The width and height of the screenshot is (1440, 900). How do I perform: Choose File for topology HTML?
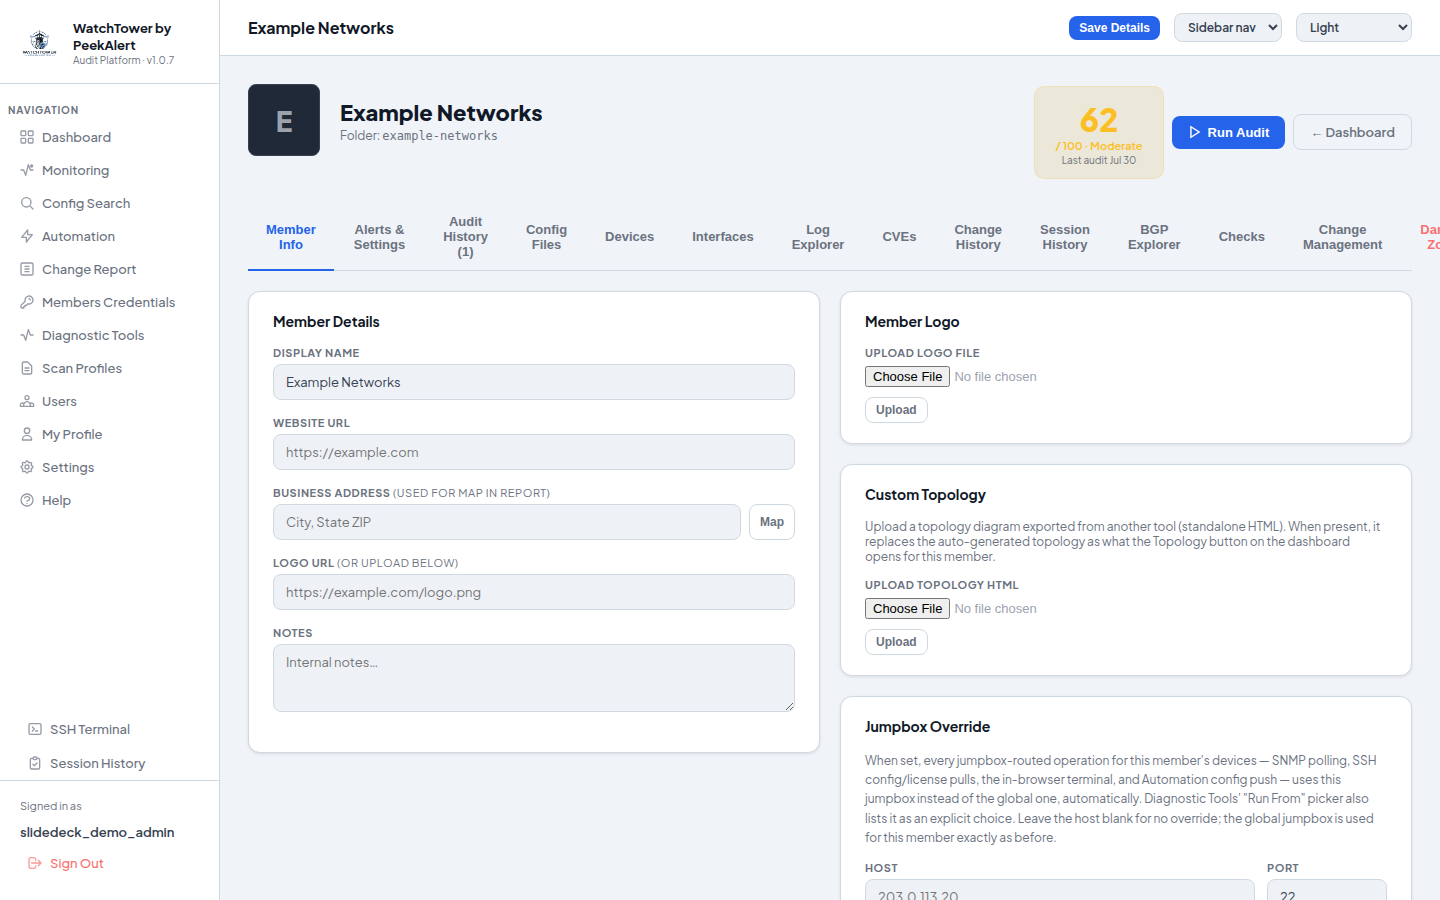click(x=907, y=609)
